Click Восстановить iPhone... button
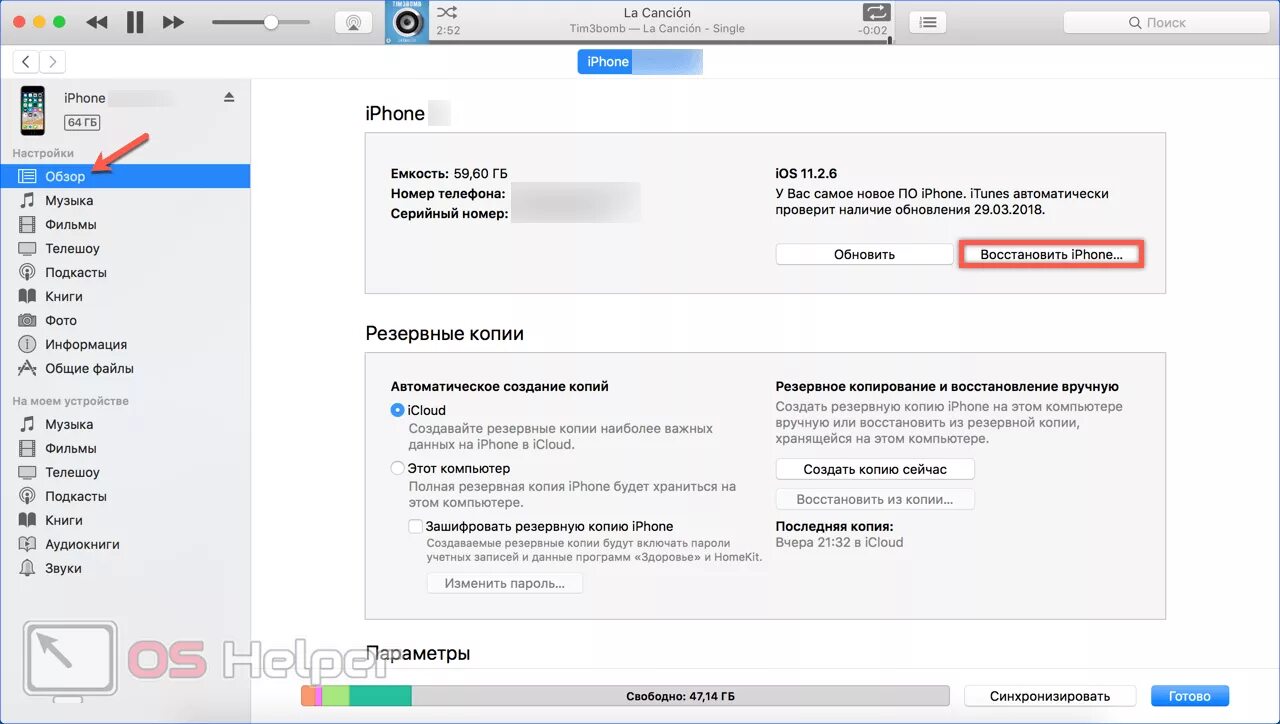Image resolution: width=1280 pixels, height=724 pixels. coord(1051,254)
